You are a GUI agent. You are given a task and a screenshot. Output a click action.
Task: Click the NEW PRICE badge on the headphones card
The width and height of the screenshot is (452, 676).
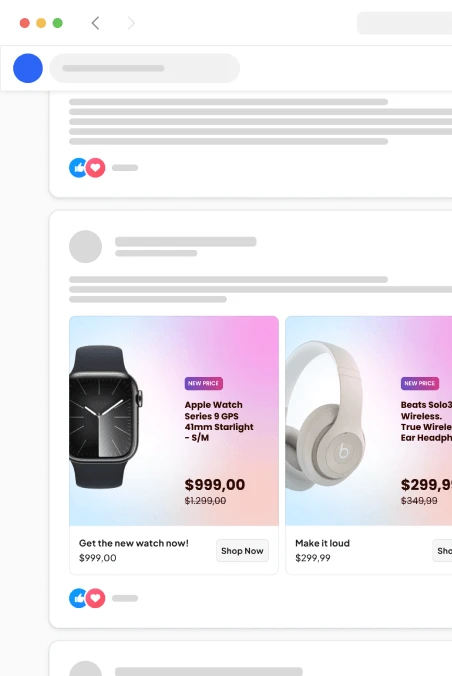(420, 383)
